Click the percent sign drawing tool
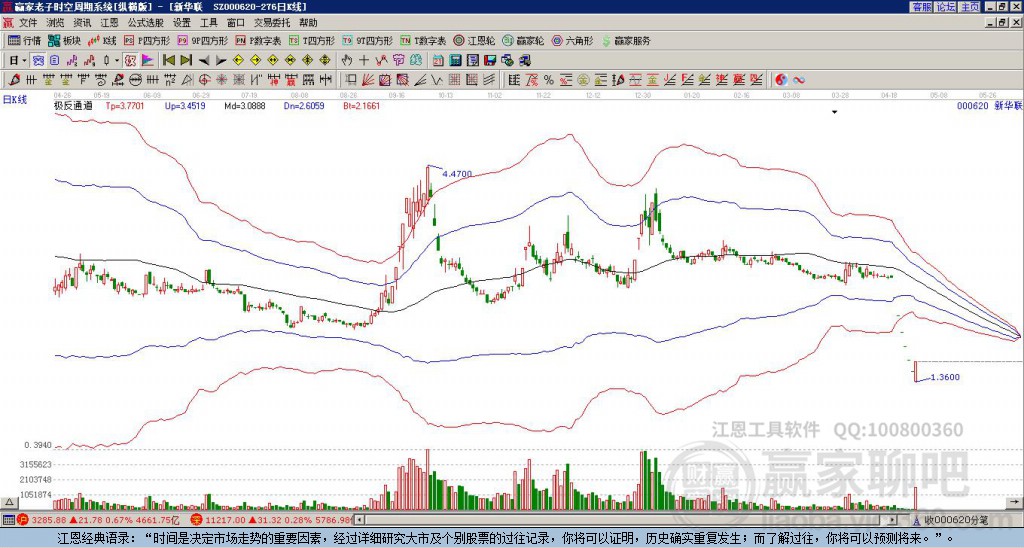The height and width of the screenshot is (548, 1024). [549, 80]
